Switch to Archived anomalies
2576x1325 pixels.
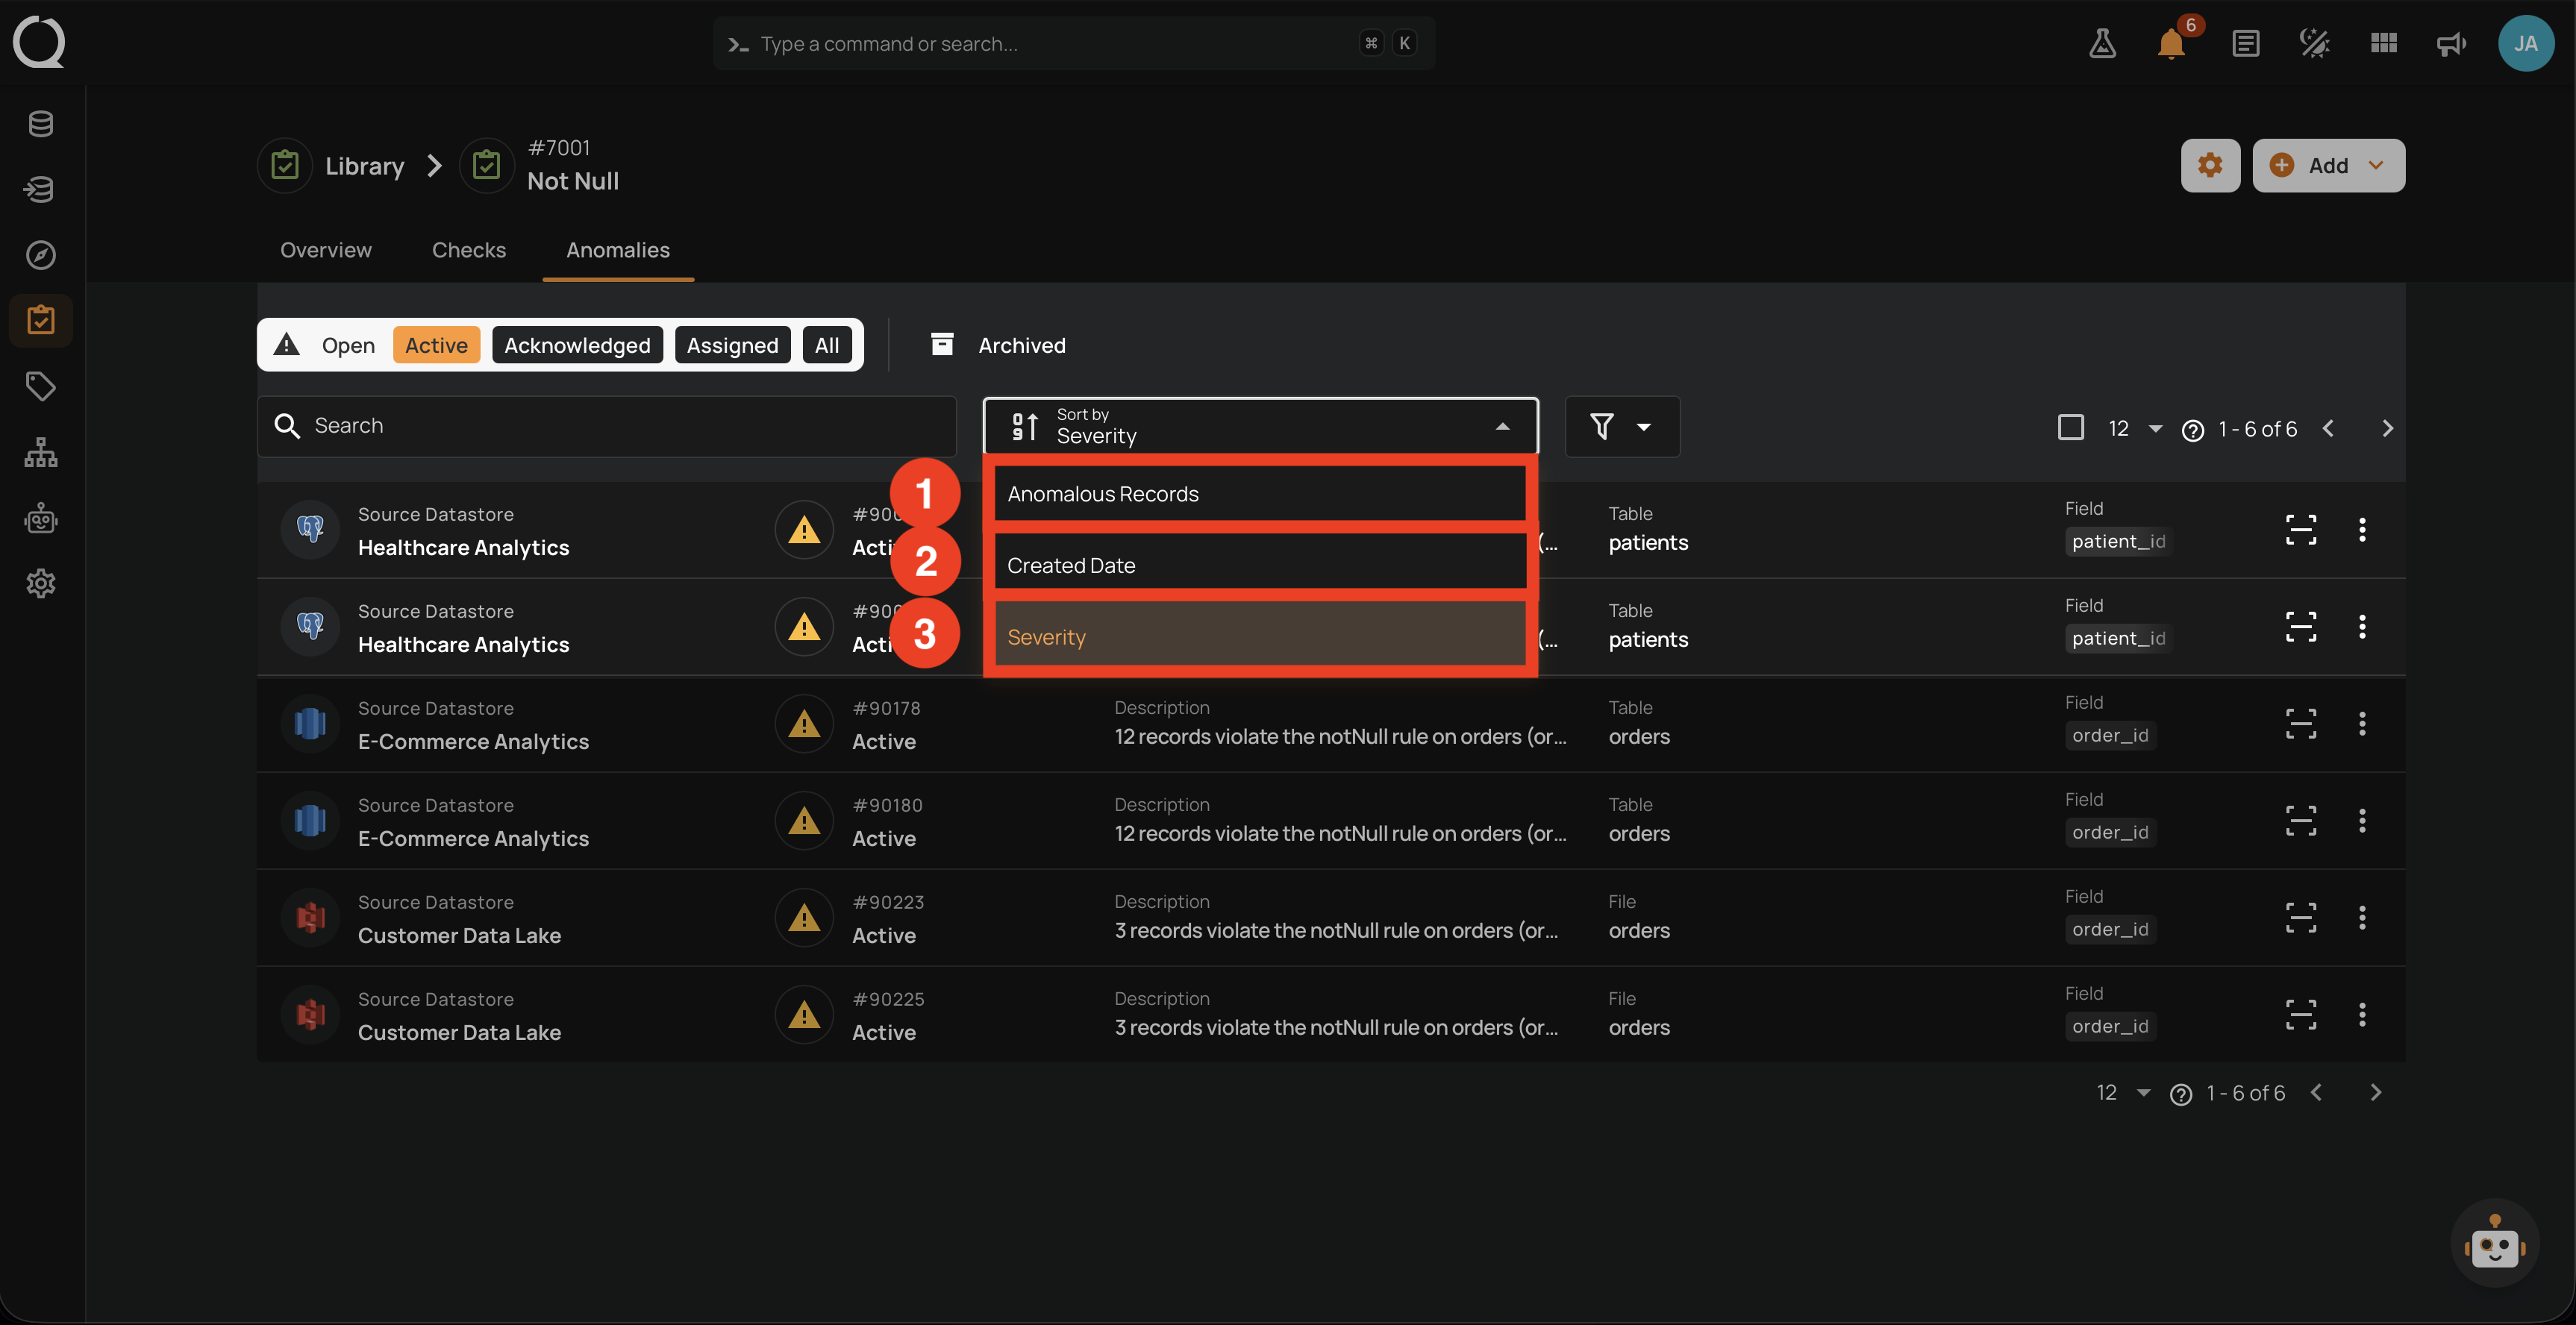coord(999,345)
